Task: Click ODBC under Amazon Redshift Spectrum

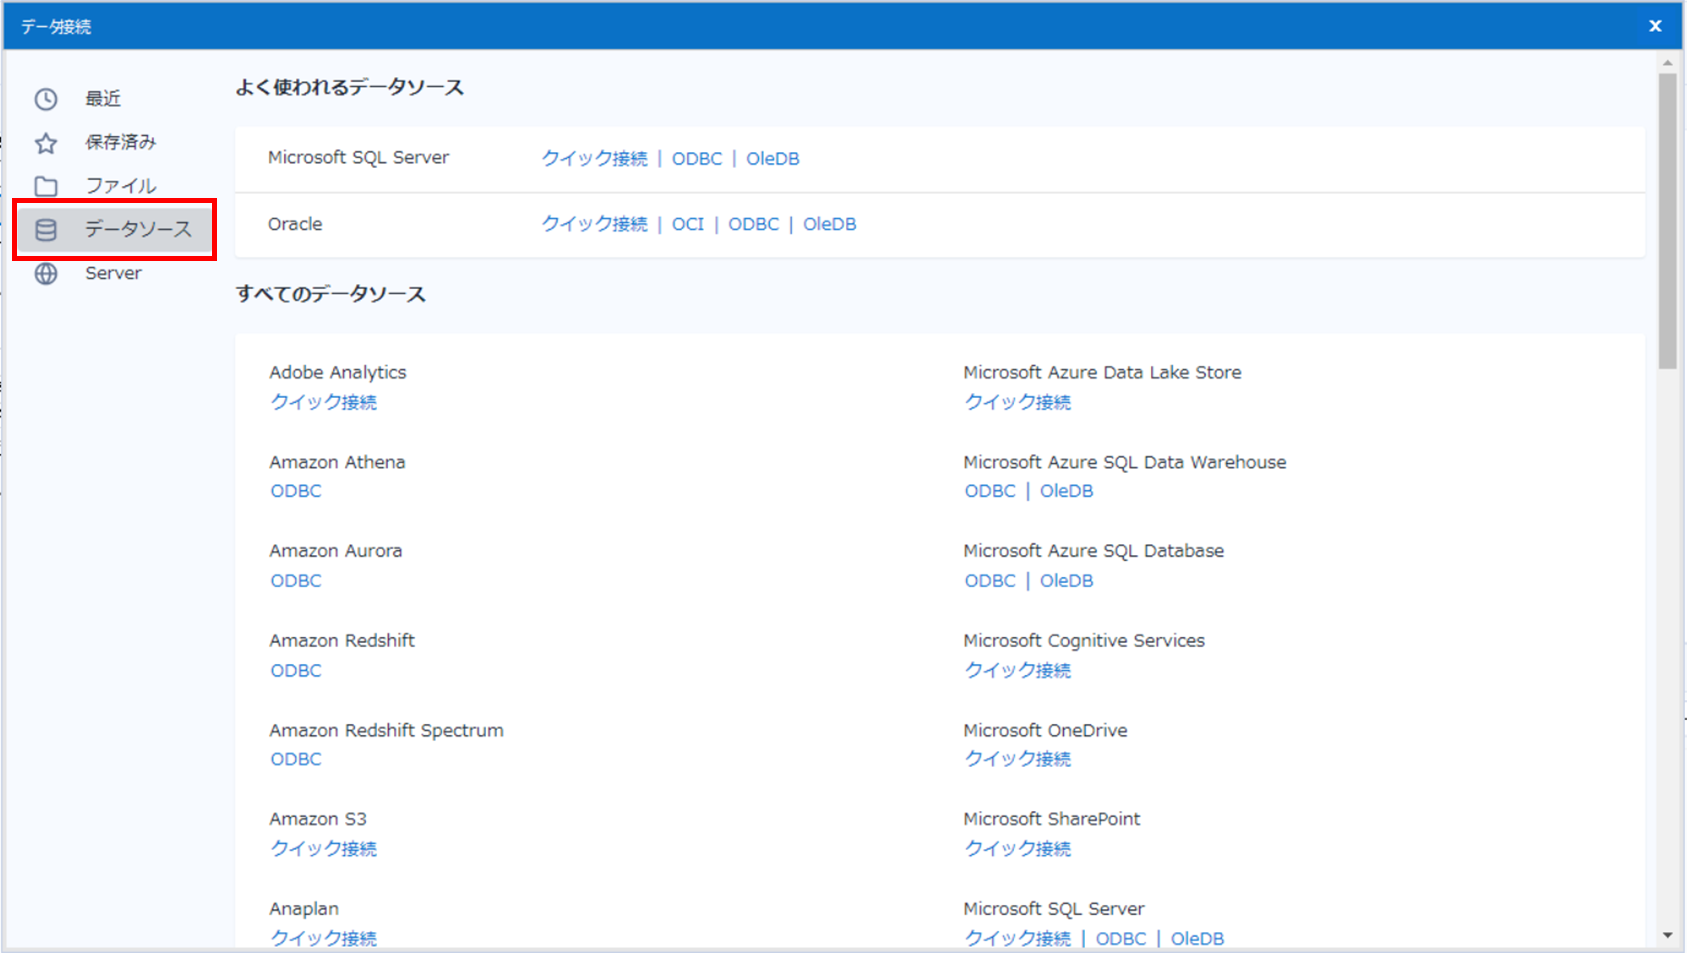Action: coord(296,759)
